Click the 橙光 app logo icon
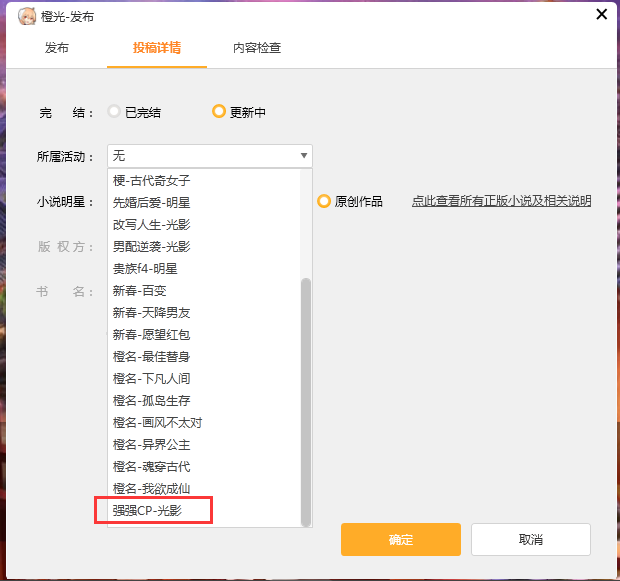620x581 pixels. (x=26, y=16)
